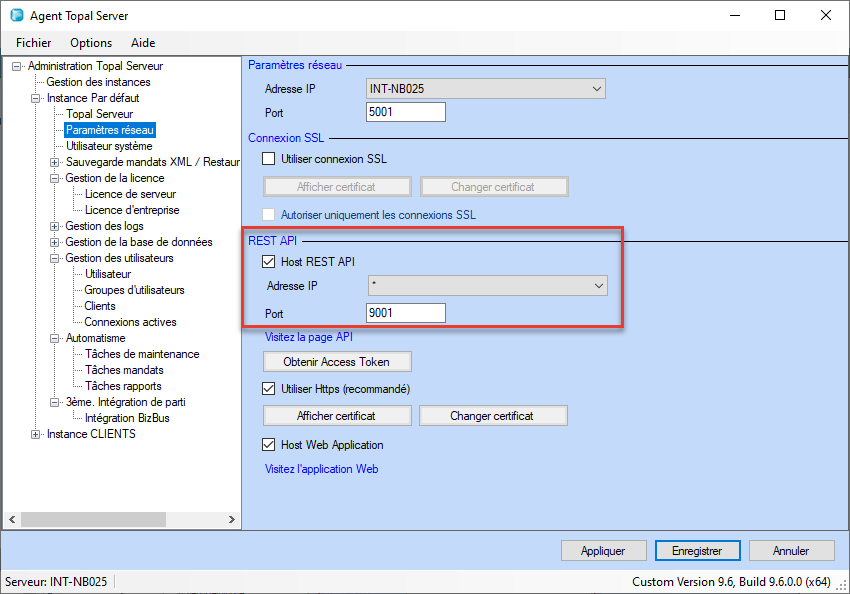850x594 pixels.
Task: Collapse the Administration Topal Serveur root node
Action: (x=16, y=66)
